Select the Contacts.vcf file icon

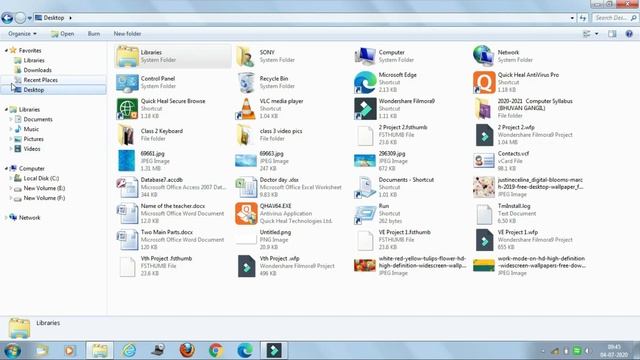[x=484, y=161]
